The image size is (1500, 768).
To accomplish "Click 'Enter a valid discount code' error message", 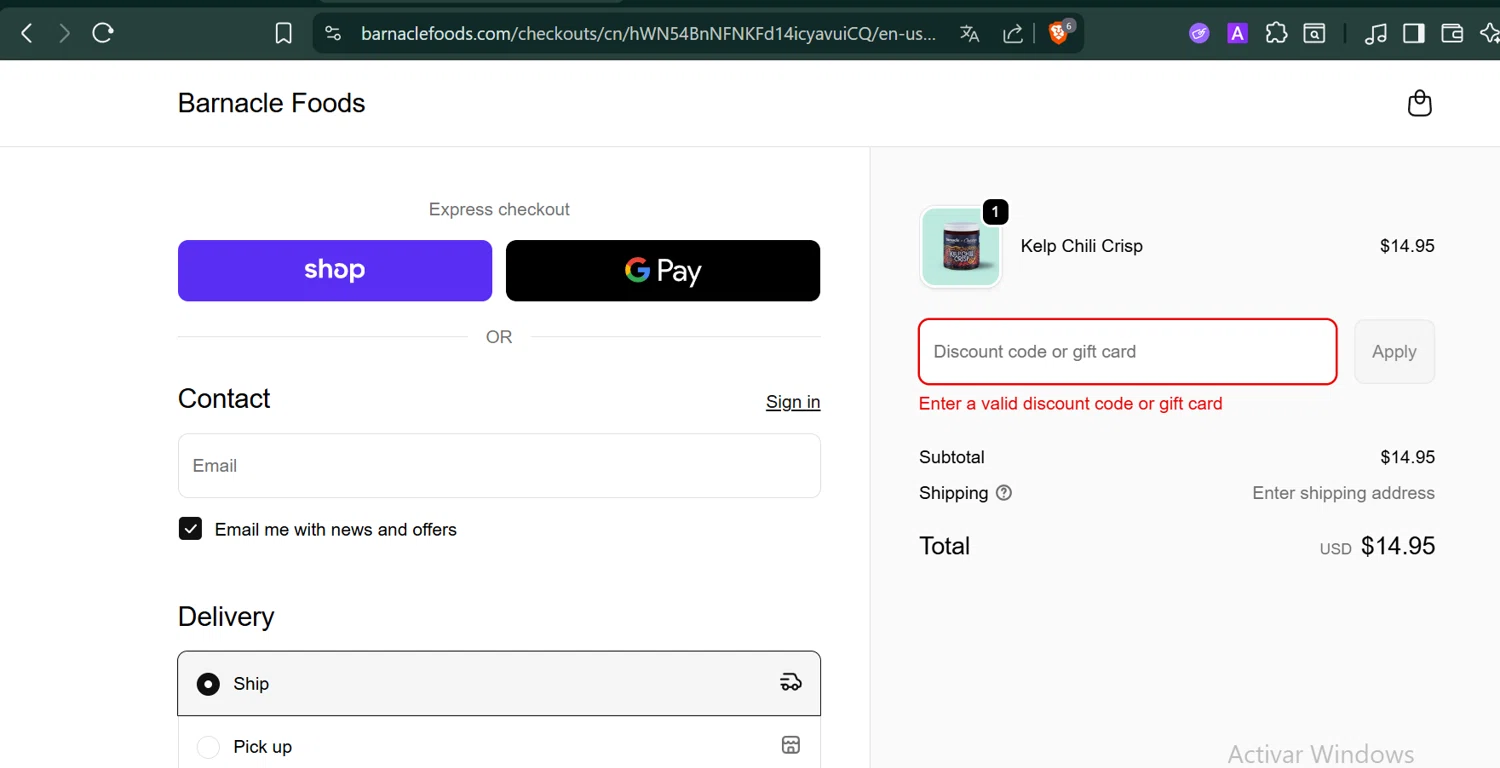I will 1070,404.
